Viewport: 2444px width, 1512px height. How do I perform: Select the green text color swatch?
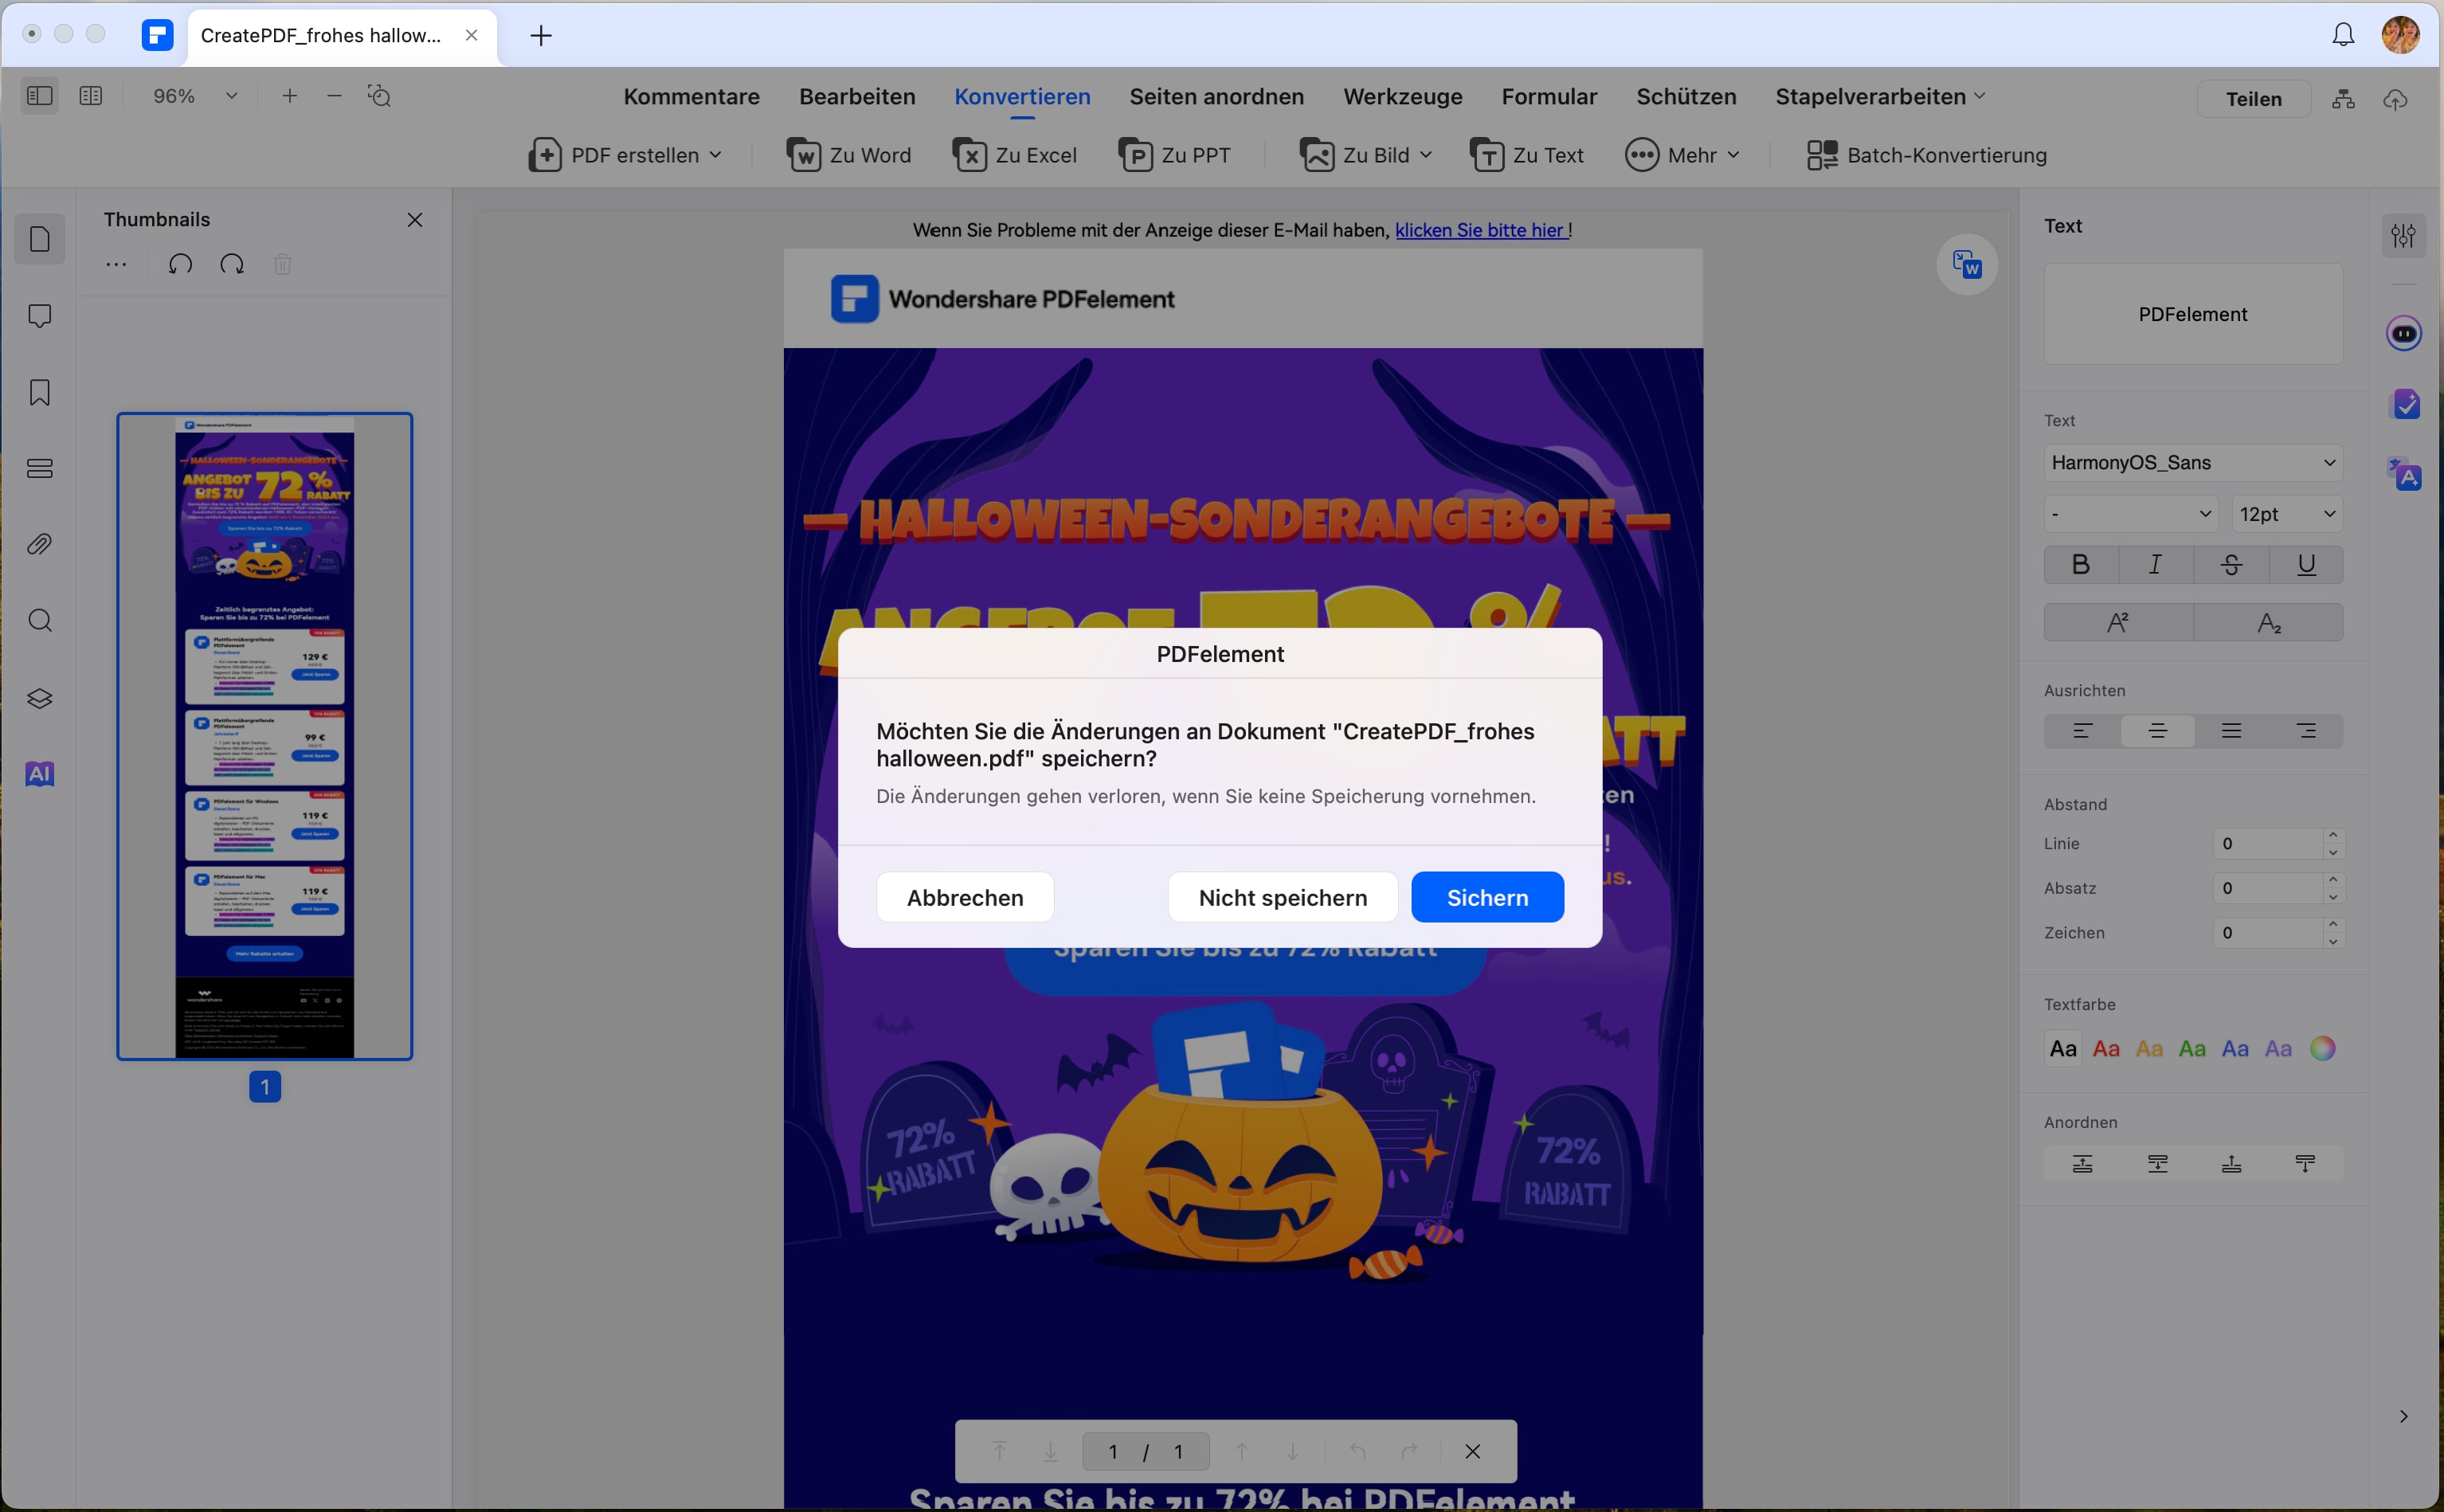point(2192,1049)
